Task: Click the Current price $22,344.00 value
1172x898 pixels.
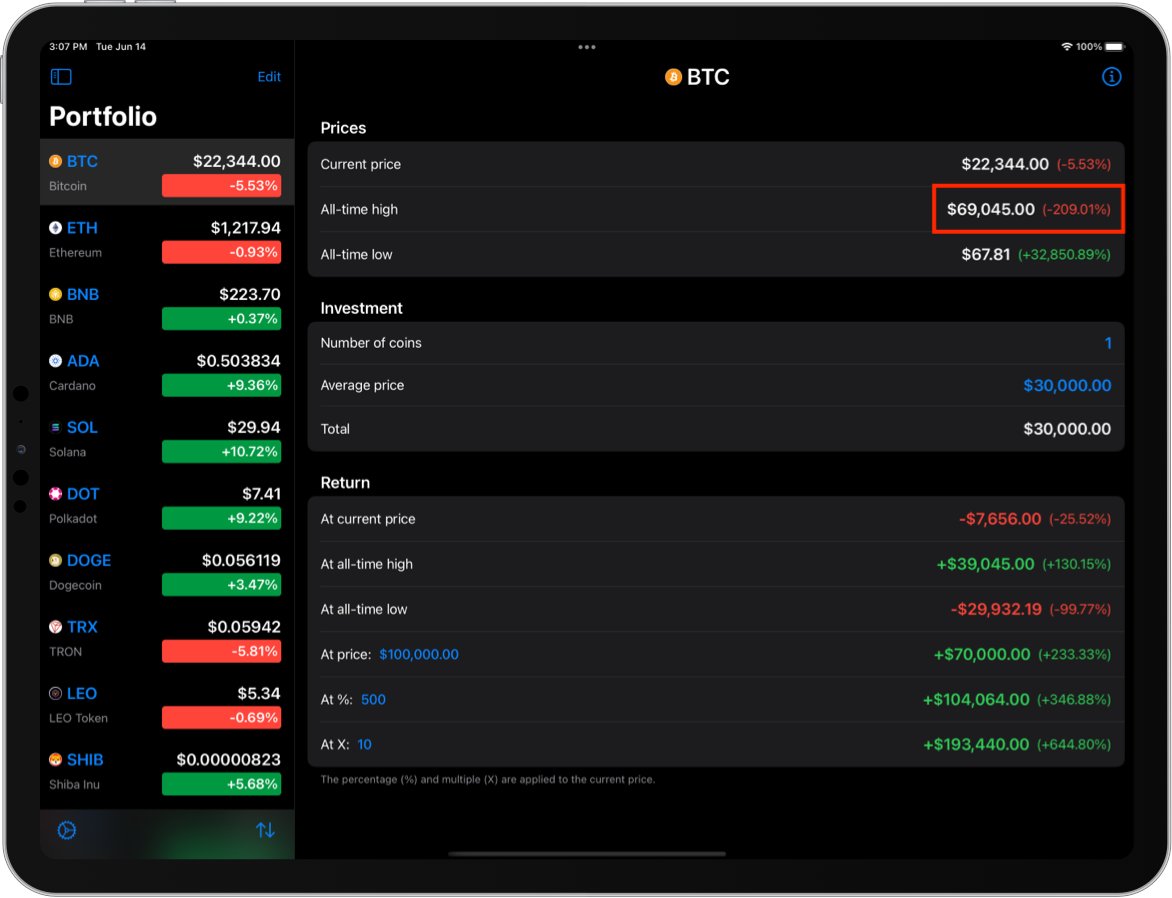Action: point(1005,164)
